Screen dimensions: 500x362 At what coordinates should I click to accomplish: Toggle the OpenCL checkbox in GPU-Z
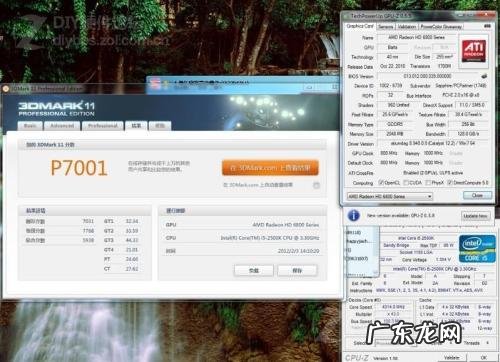[381, 182]
